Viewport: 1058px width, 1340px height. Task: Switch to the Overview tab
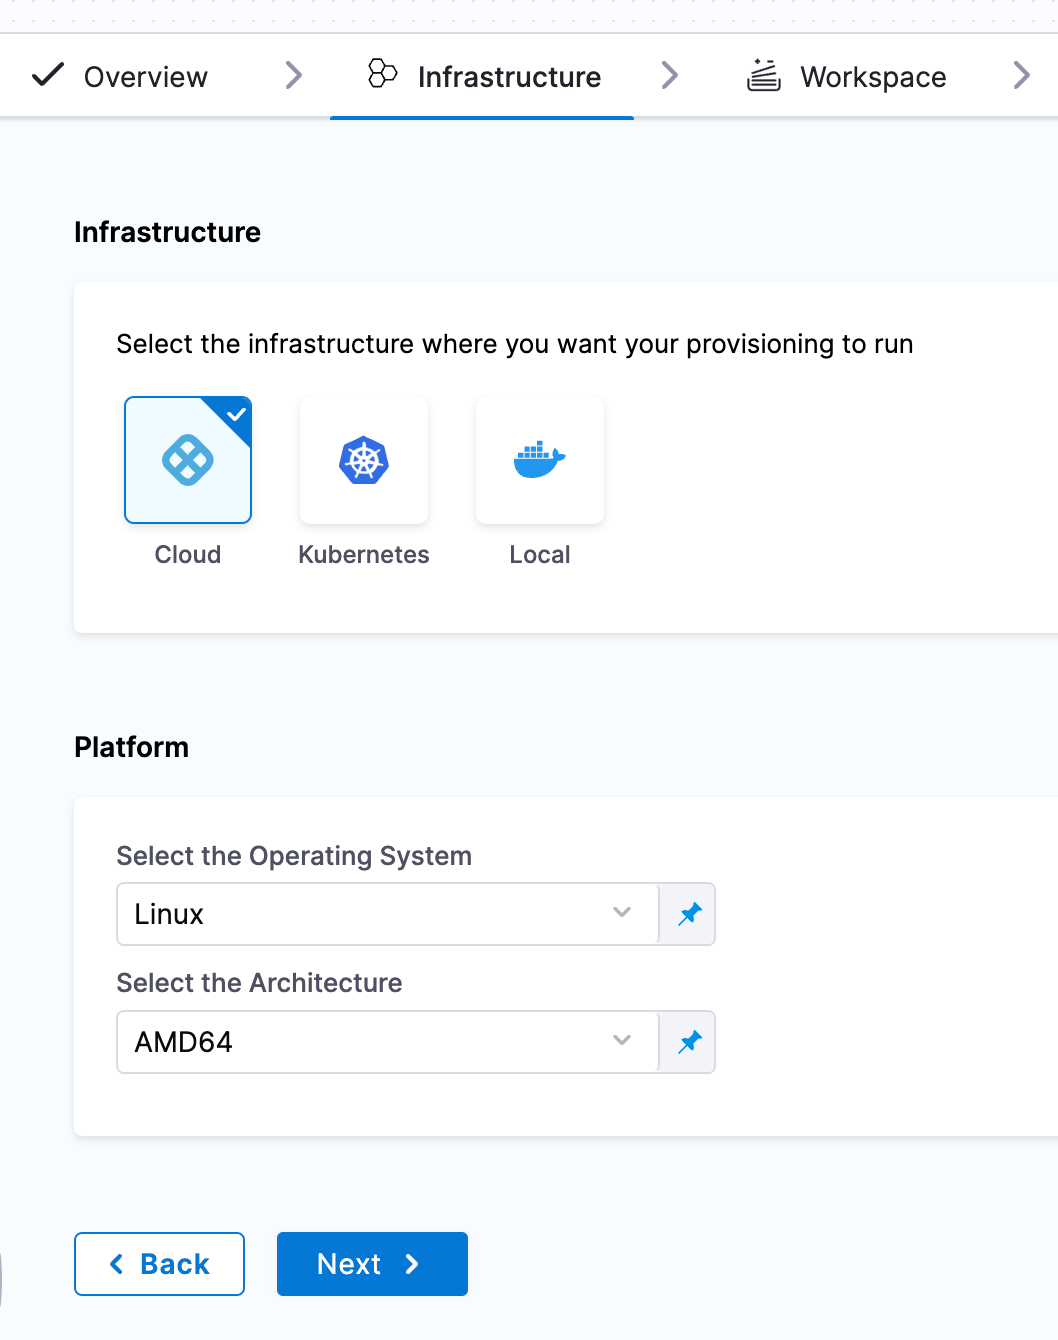pyautogui.click(x=145, y=77)
